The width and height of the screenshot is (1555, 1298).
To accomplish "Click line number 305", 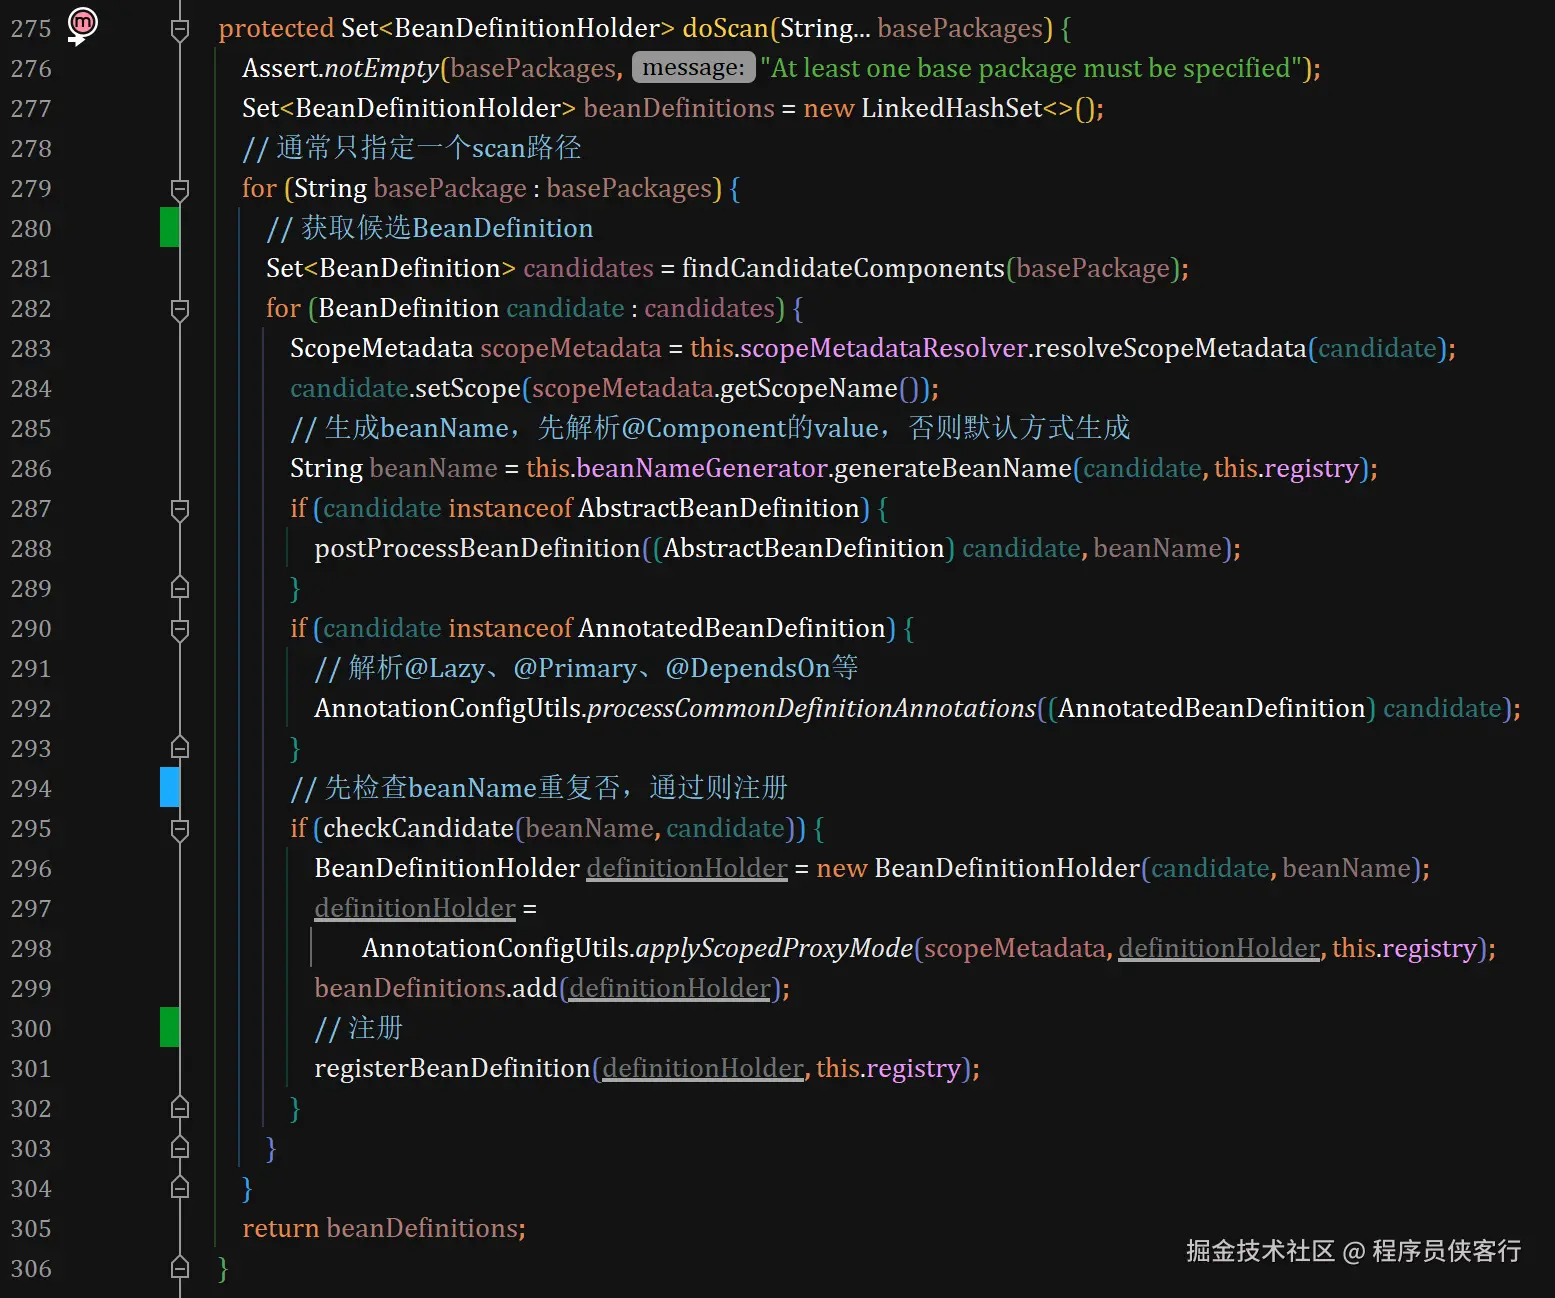I will click(31, 1228).
